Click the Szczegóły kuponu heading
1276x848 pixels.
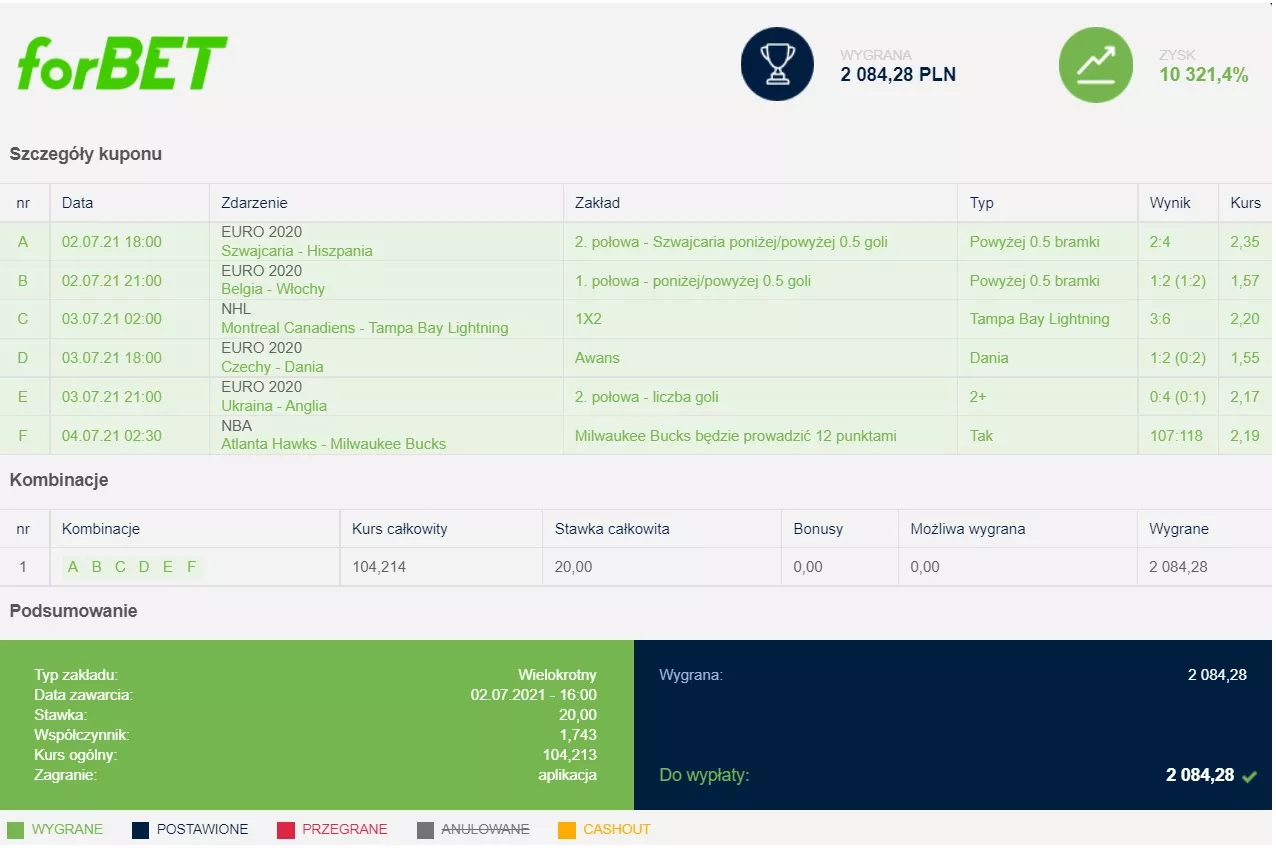pyautogui.click(x=86, y=155)
